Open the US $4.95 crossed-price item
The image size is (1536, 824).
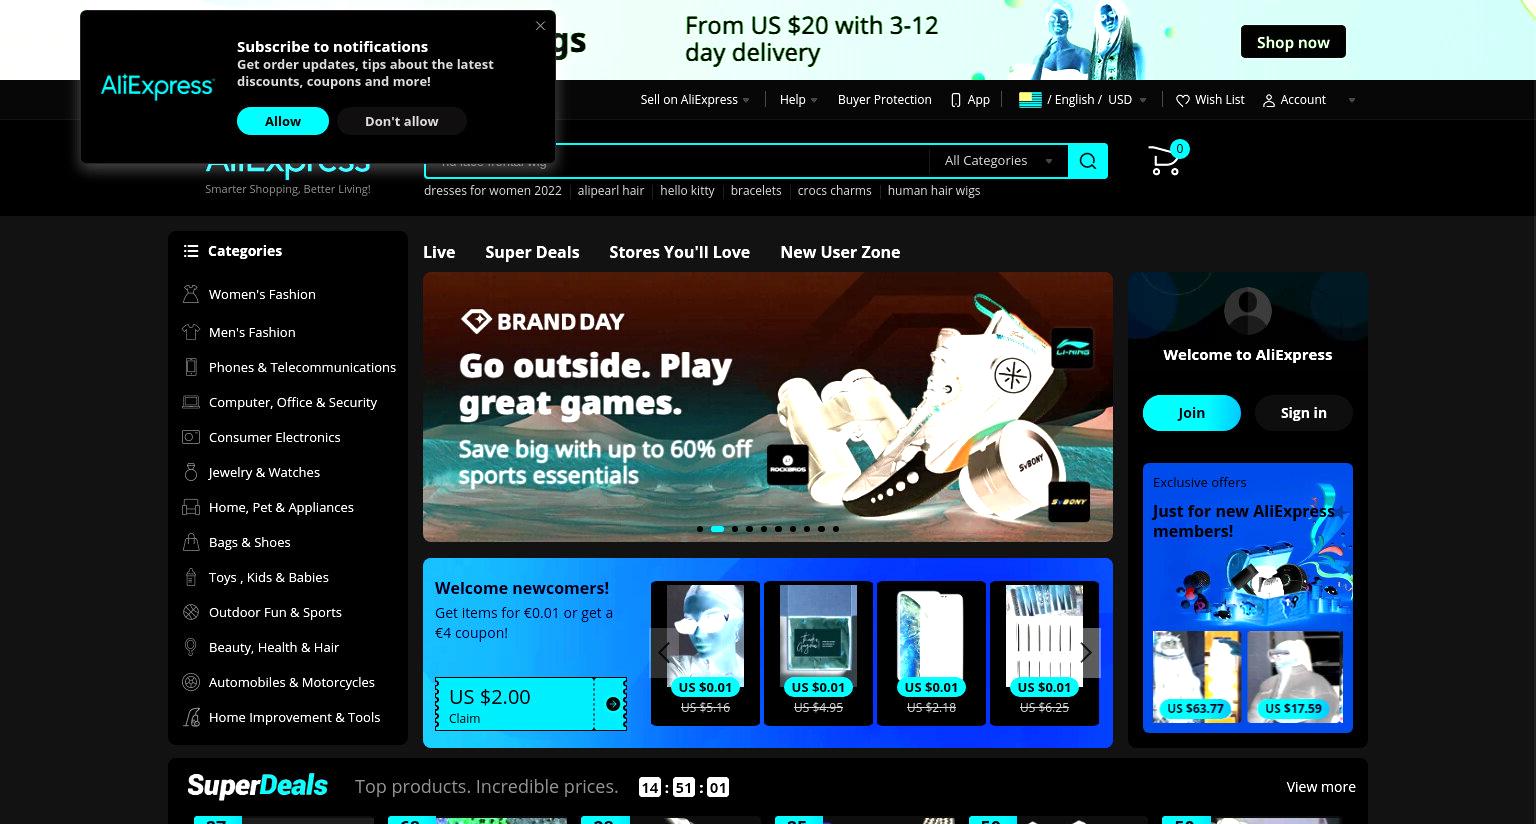click(818, 653)
